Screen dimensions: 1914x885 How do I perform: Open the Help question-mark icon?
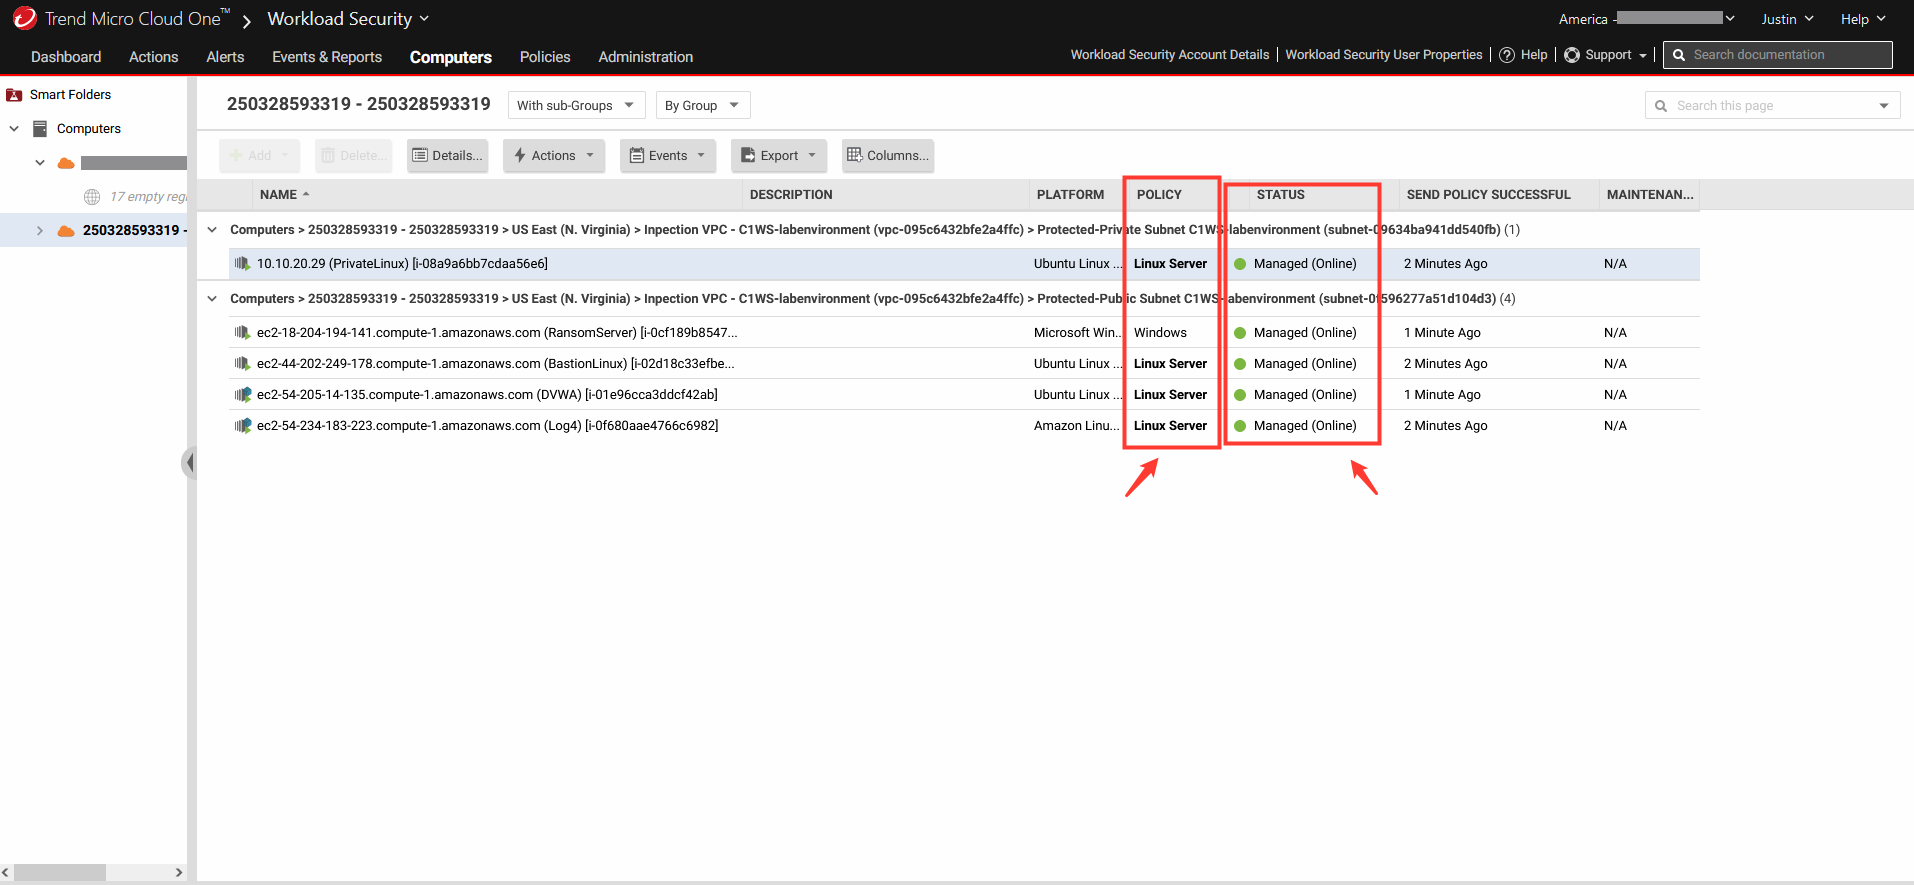[x=1507, y=55]
